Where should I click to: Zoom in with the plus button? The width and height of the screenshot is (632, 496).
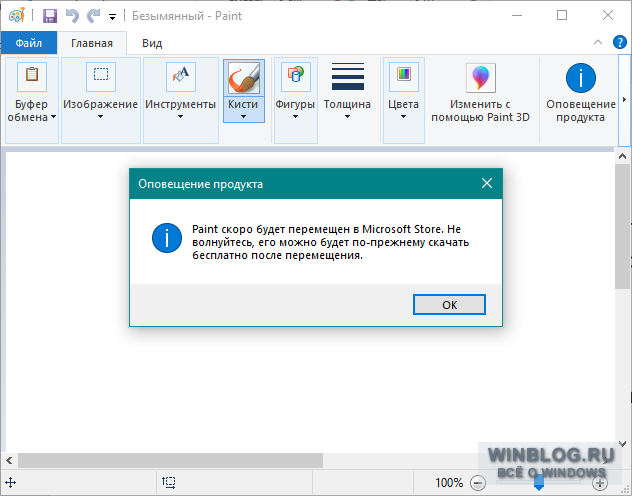[x=600, y=483]
